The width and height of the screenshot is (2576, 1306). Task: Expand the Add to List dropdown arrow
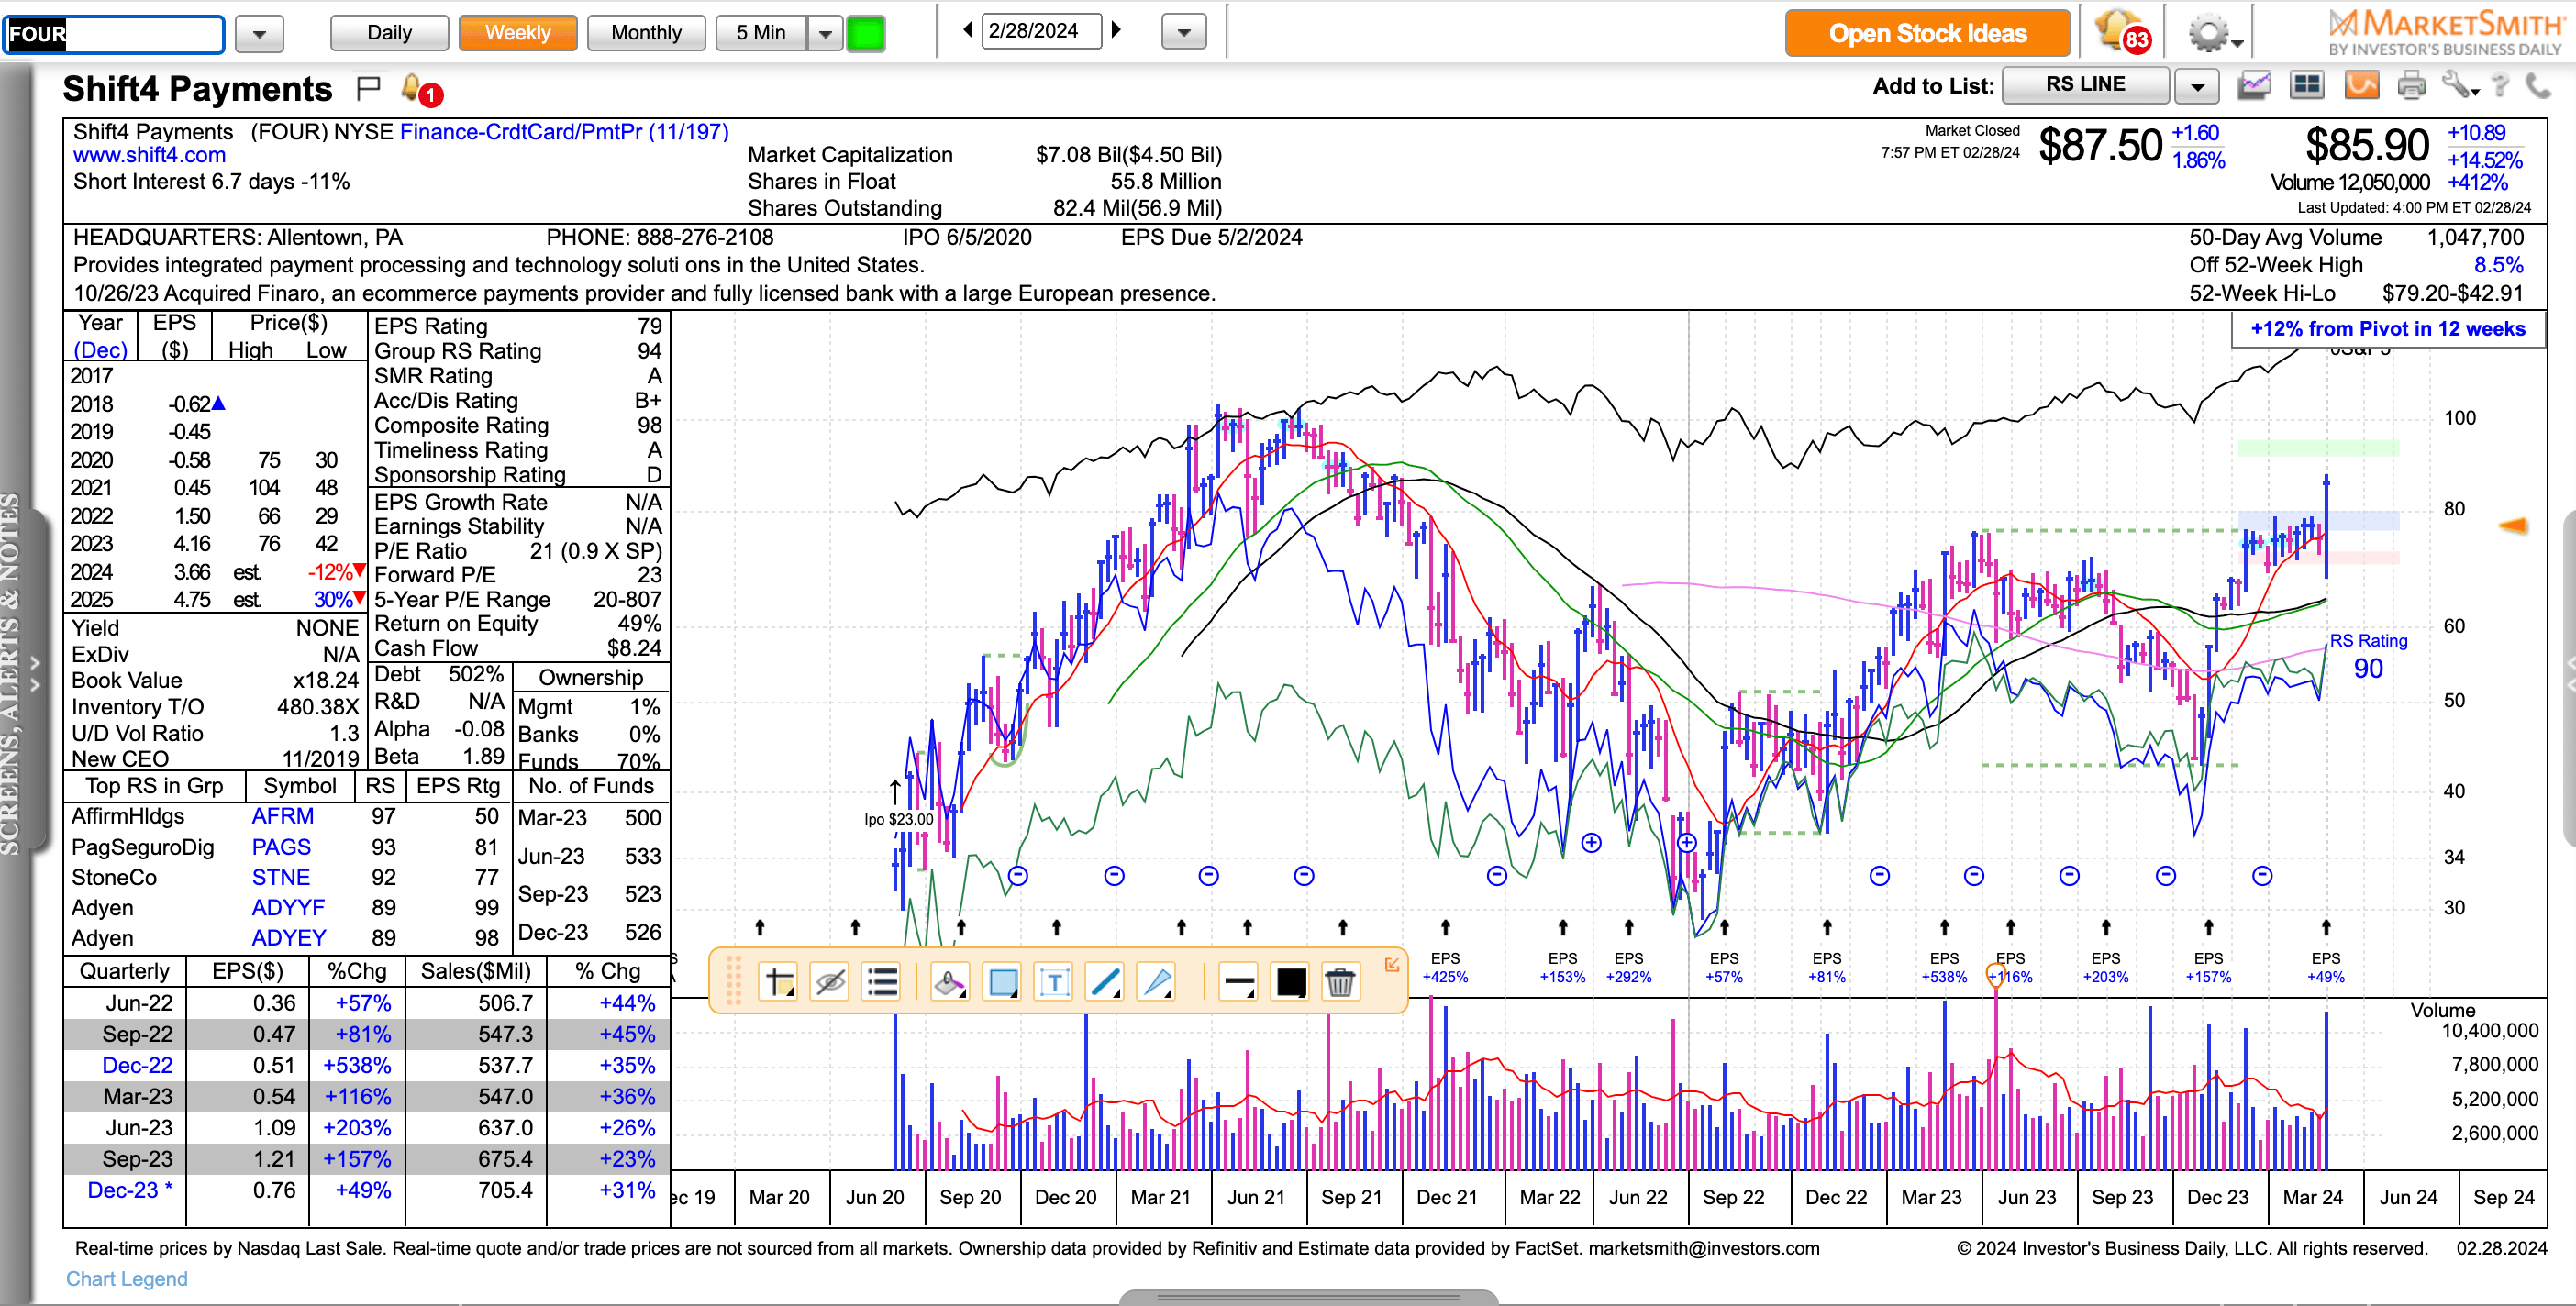[x=2197, y=87]
